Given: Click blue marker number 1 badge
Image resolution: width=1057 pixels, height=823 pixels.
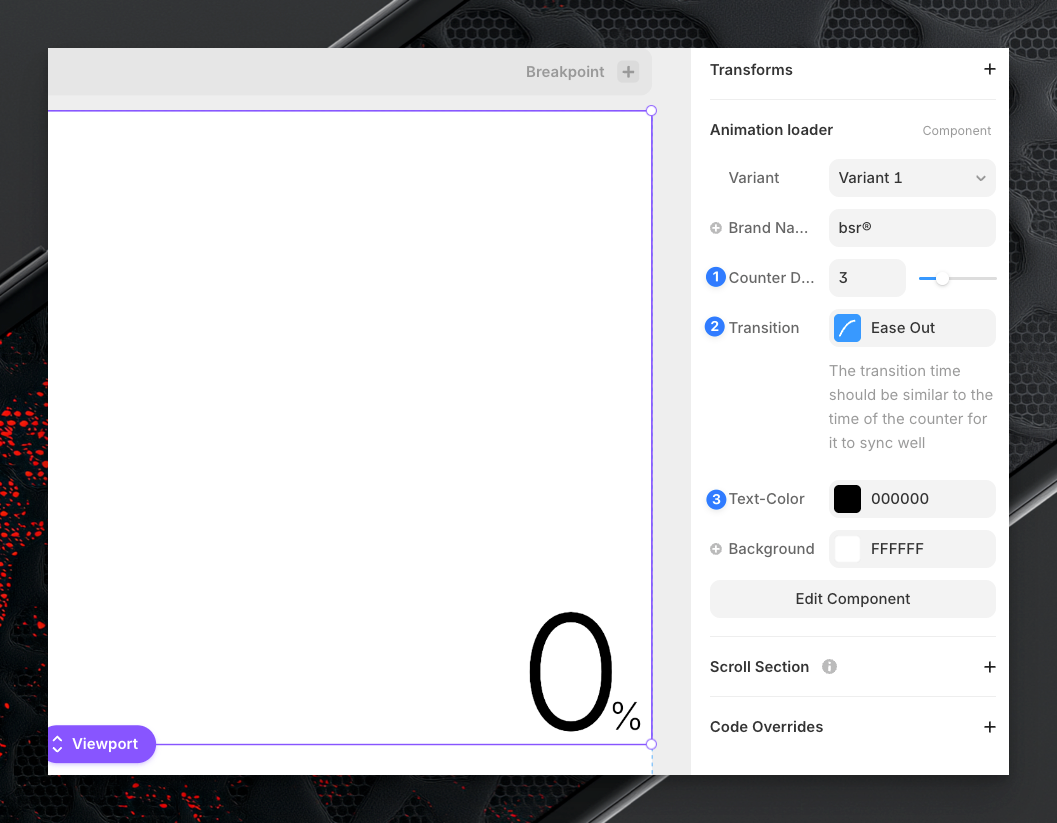Looking at the screenshot, I should click(716, 277).
